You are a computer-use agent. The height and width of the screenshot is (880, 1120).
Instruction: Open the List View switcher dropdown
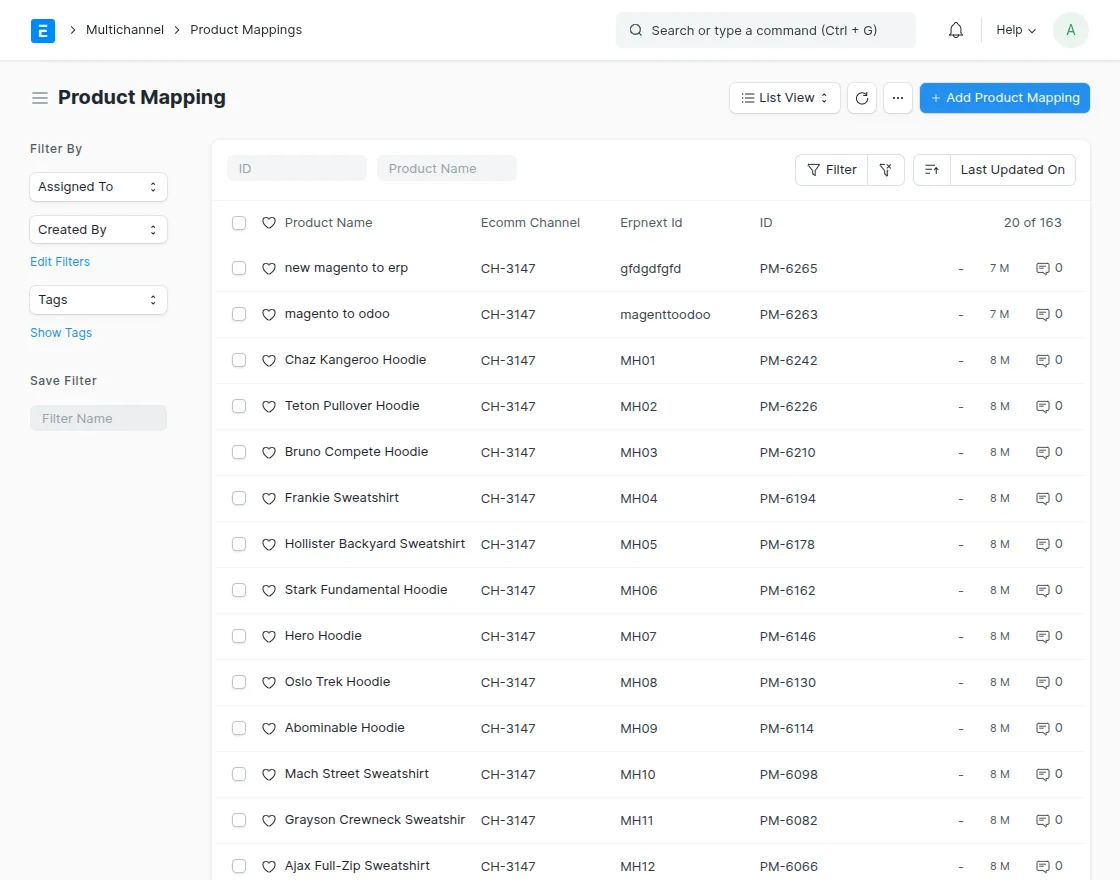(x=784, y=98)
